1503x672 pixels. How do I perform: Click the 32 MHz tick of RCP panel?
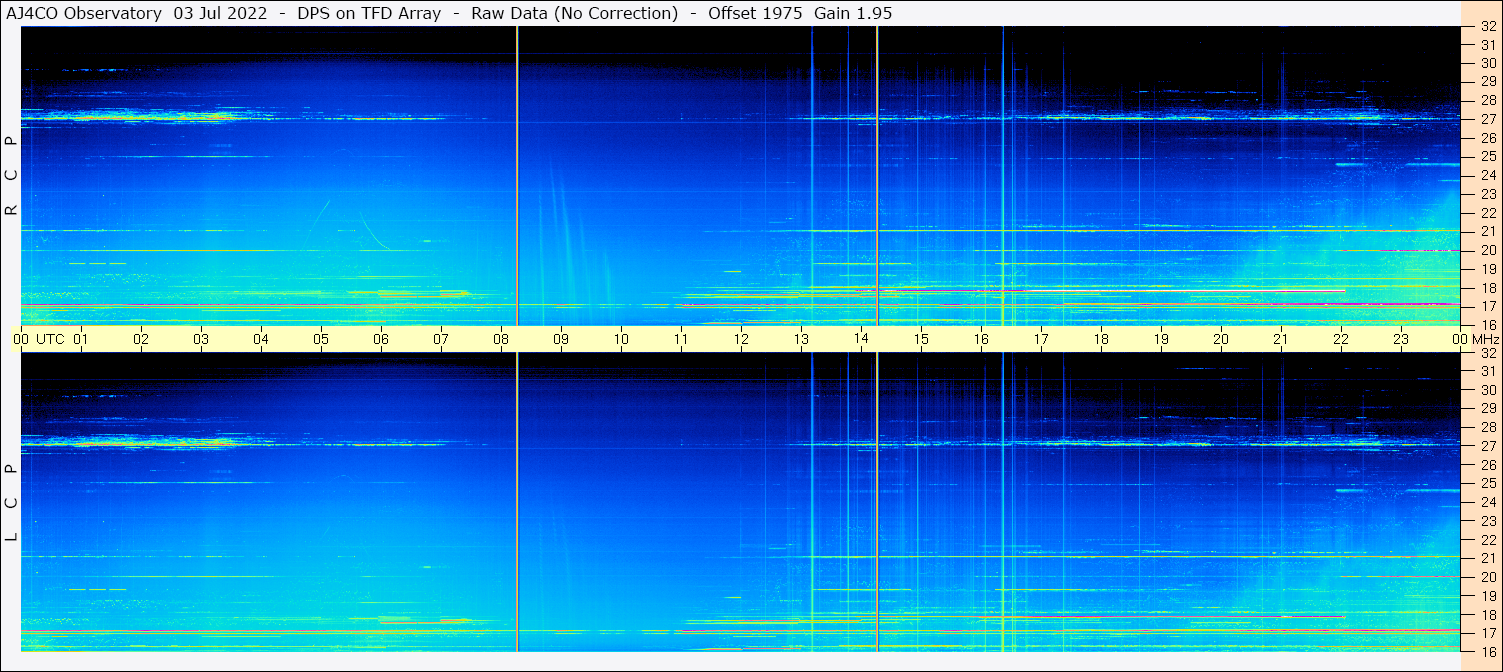(x=1487, y=26)
